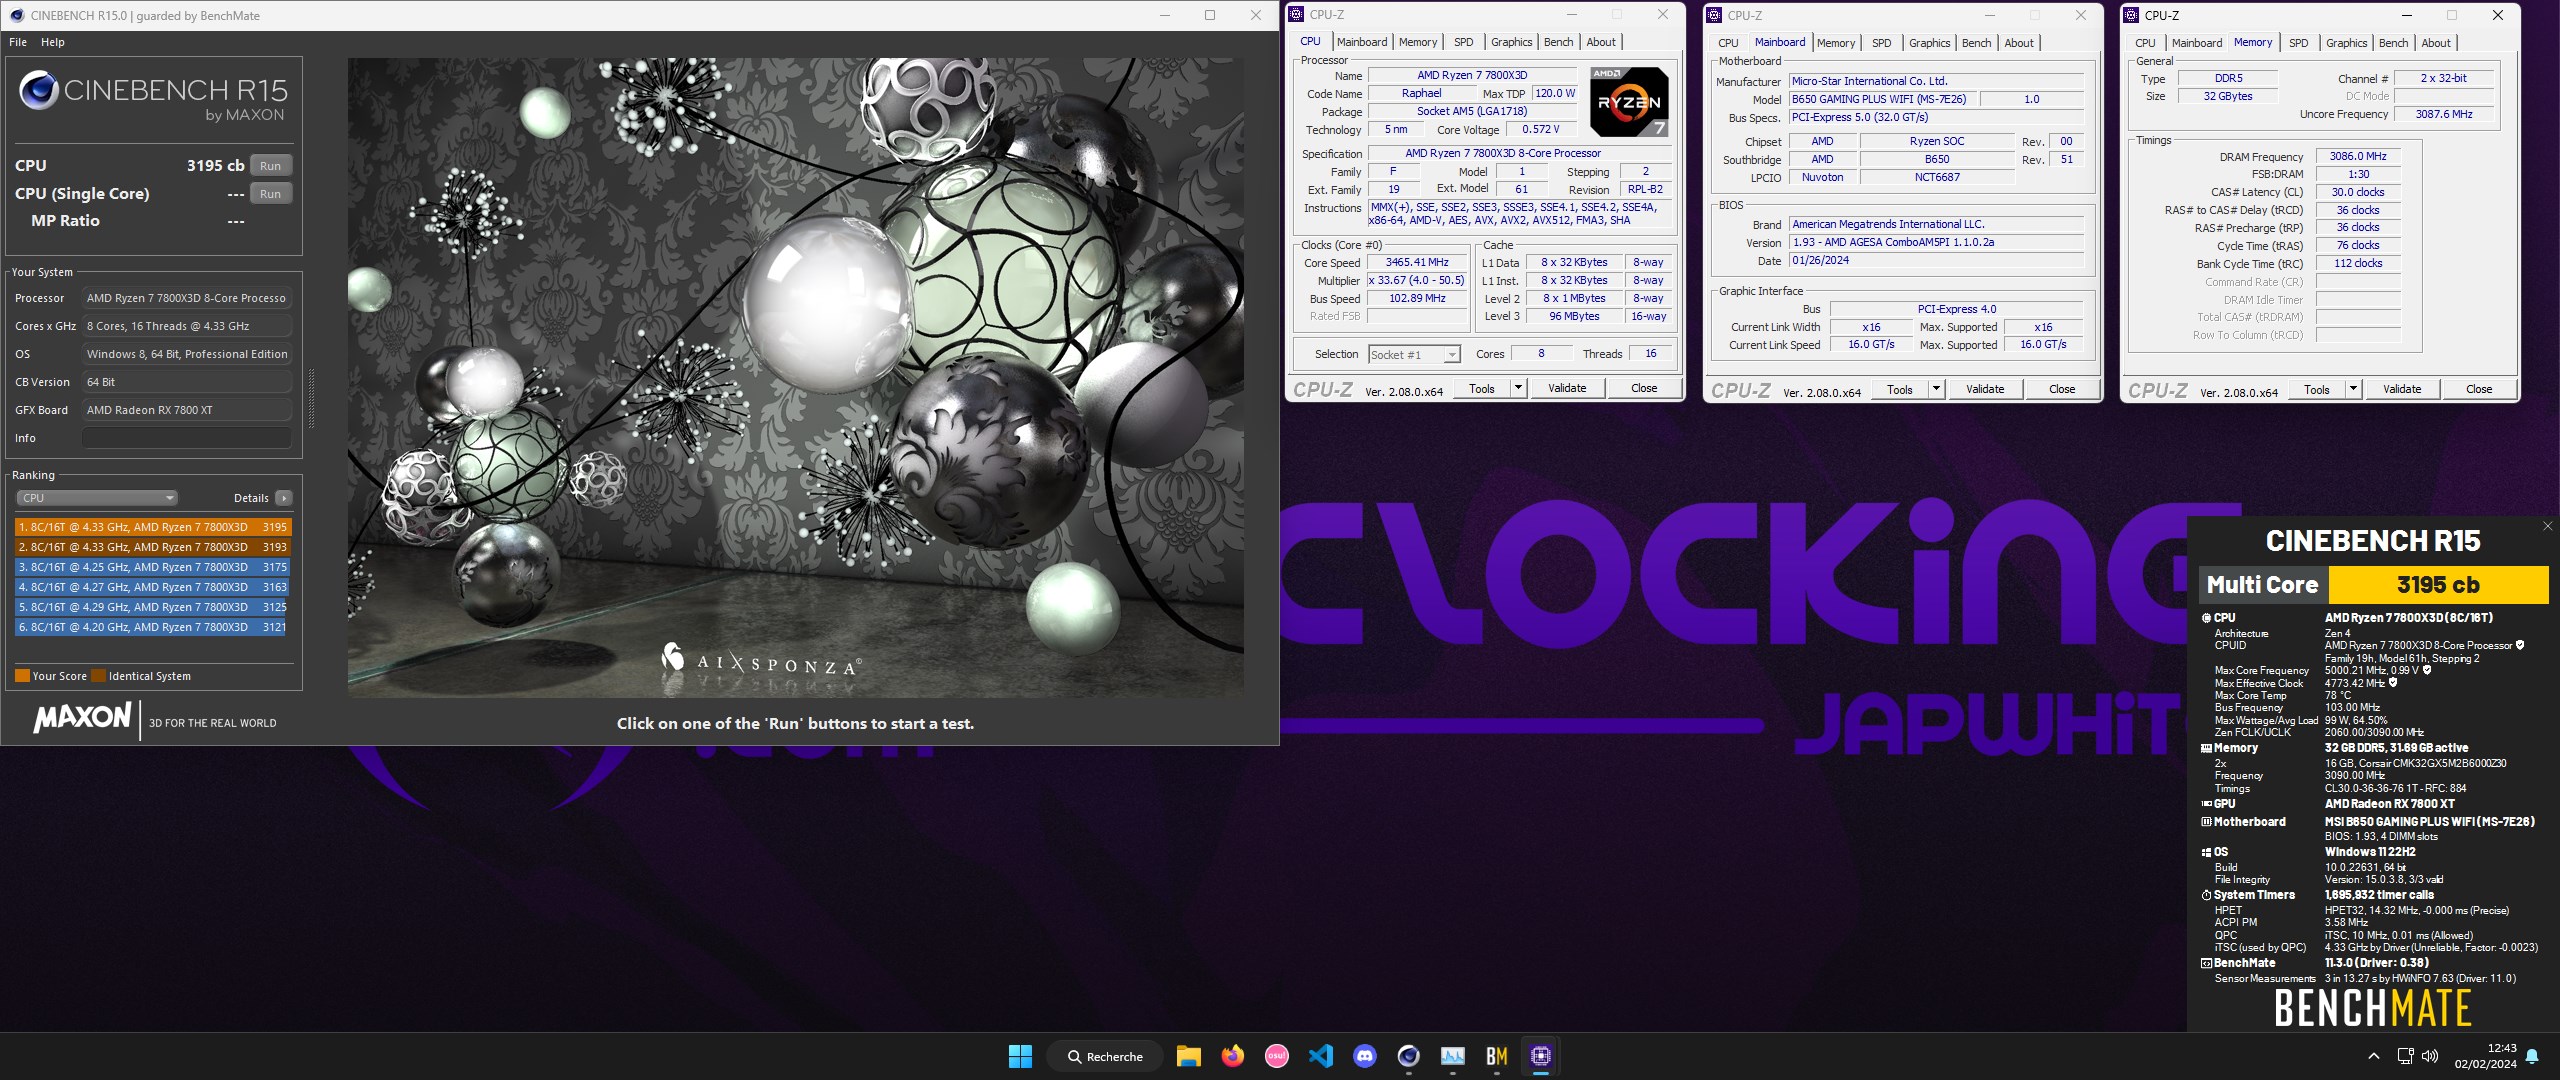Expand Tools dropdown arrow in Memory CPU-Z
Screen dimensions: 2560x1080
tap(2353, 389)
